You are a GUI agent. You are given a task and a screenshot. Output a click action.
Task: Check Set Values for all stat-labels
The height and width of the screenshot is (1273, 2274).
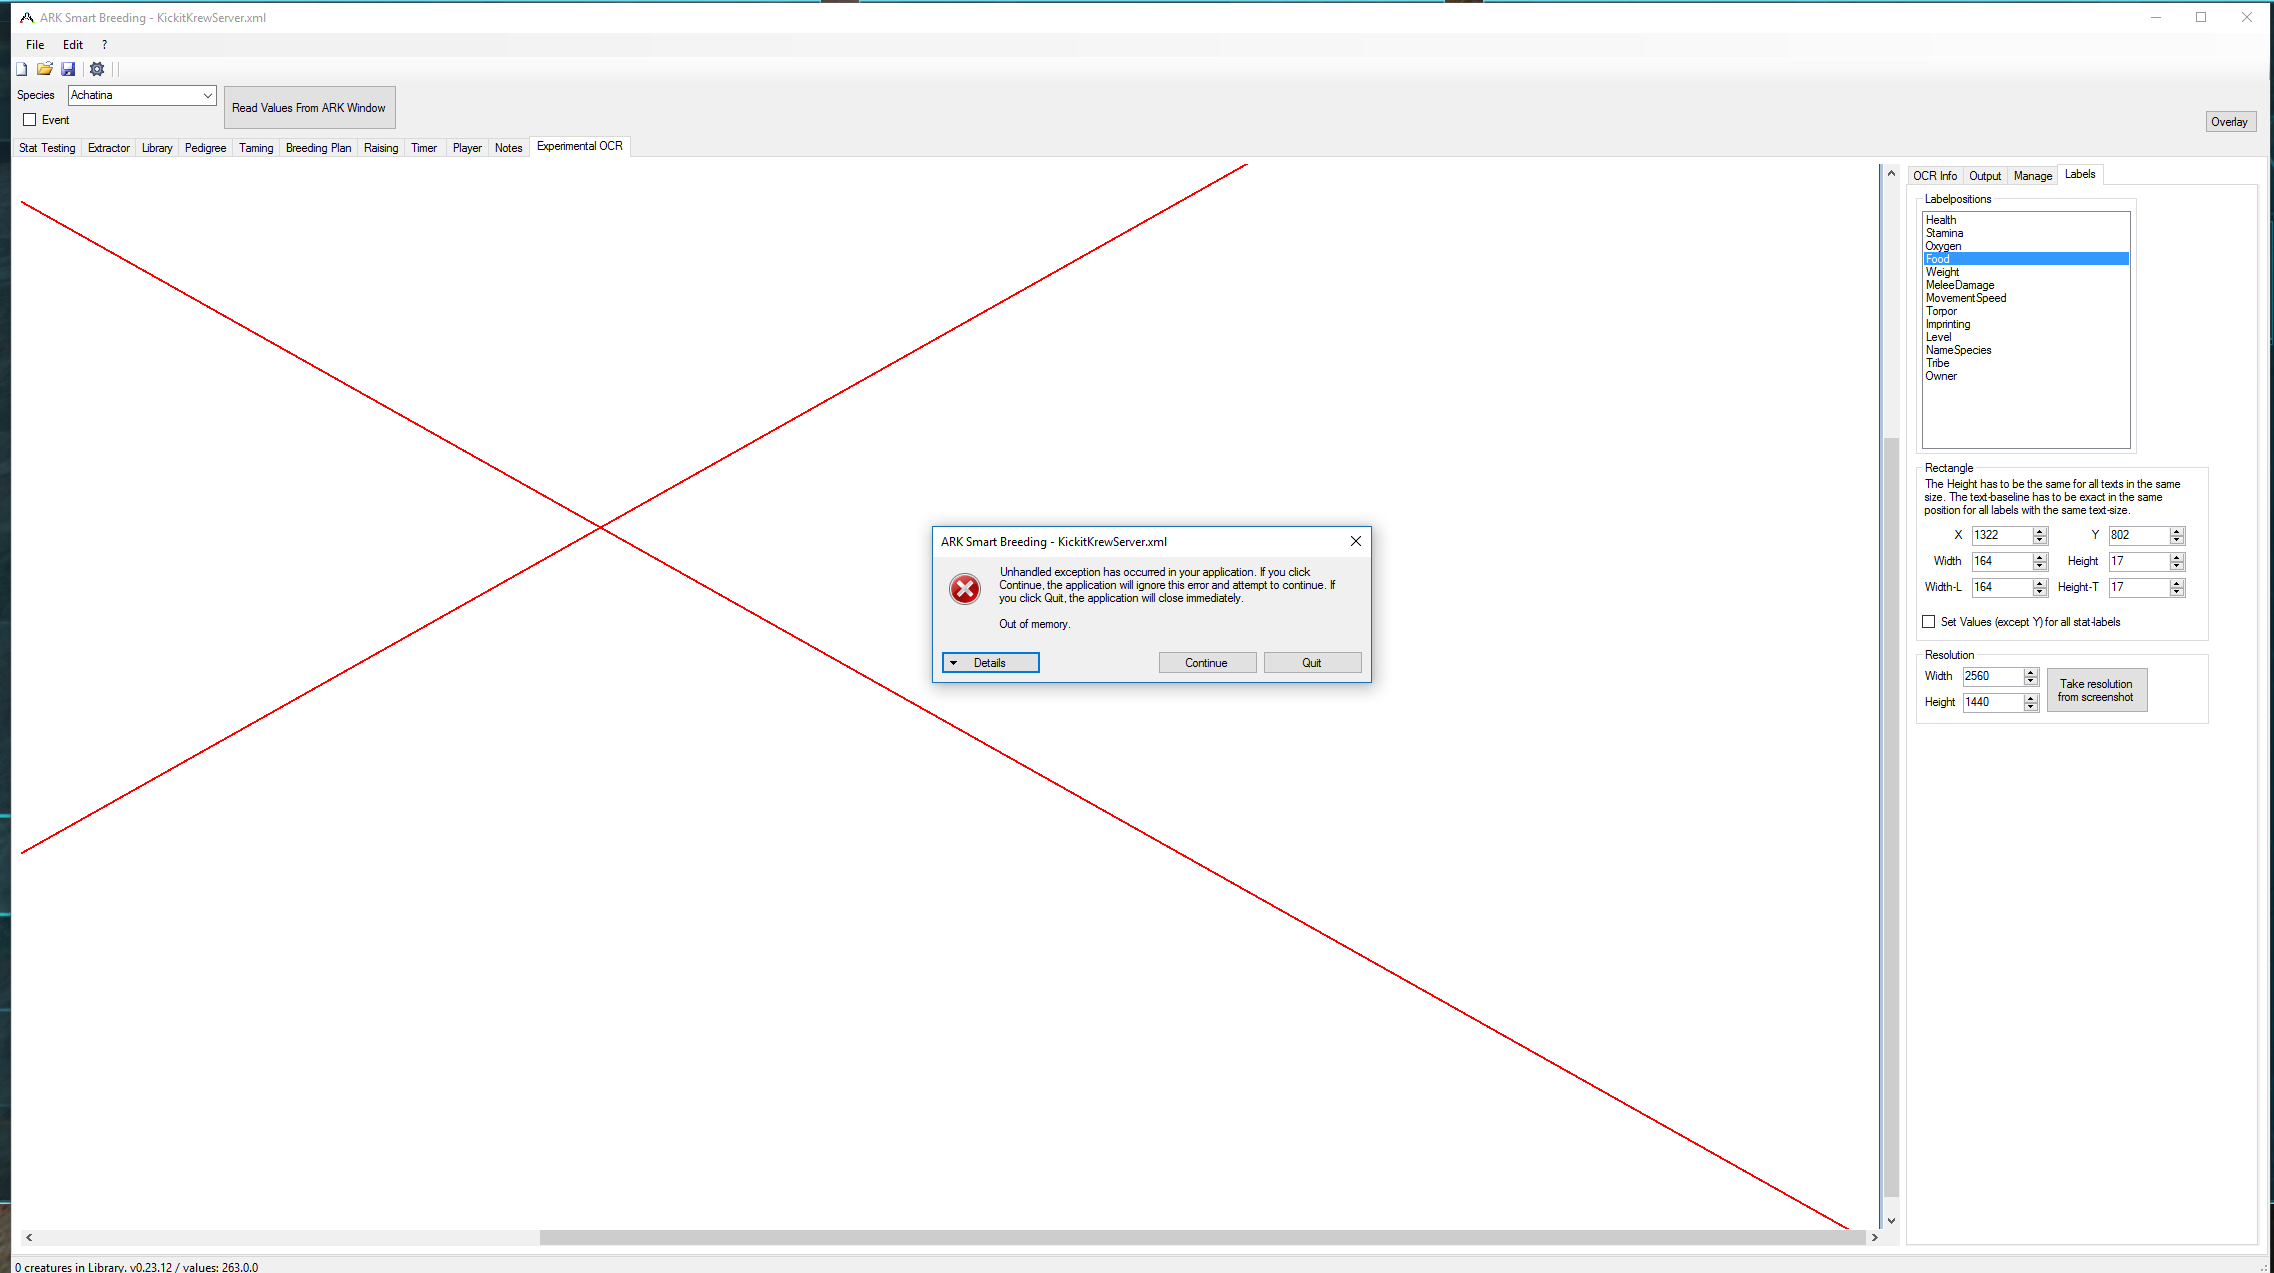(x=1929, y=621)
